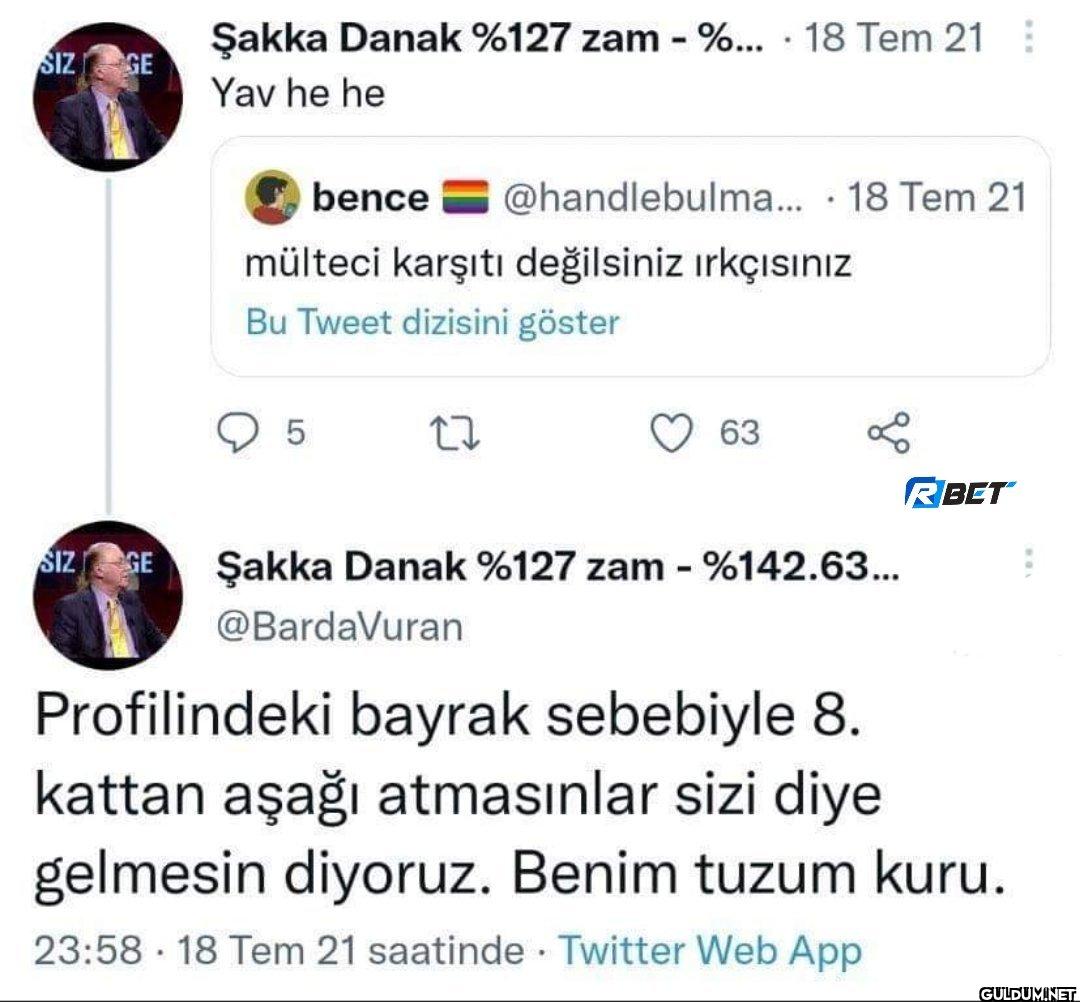Click the reply speech bubble icon
The width and height of the screenshot is (1080, 1002).
point(236,433)
